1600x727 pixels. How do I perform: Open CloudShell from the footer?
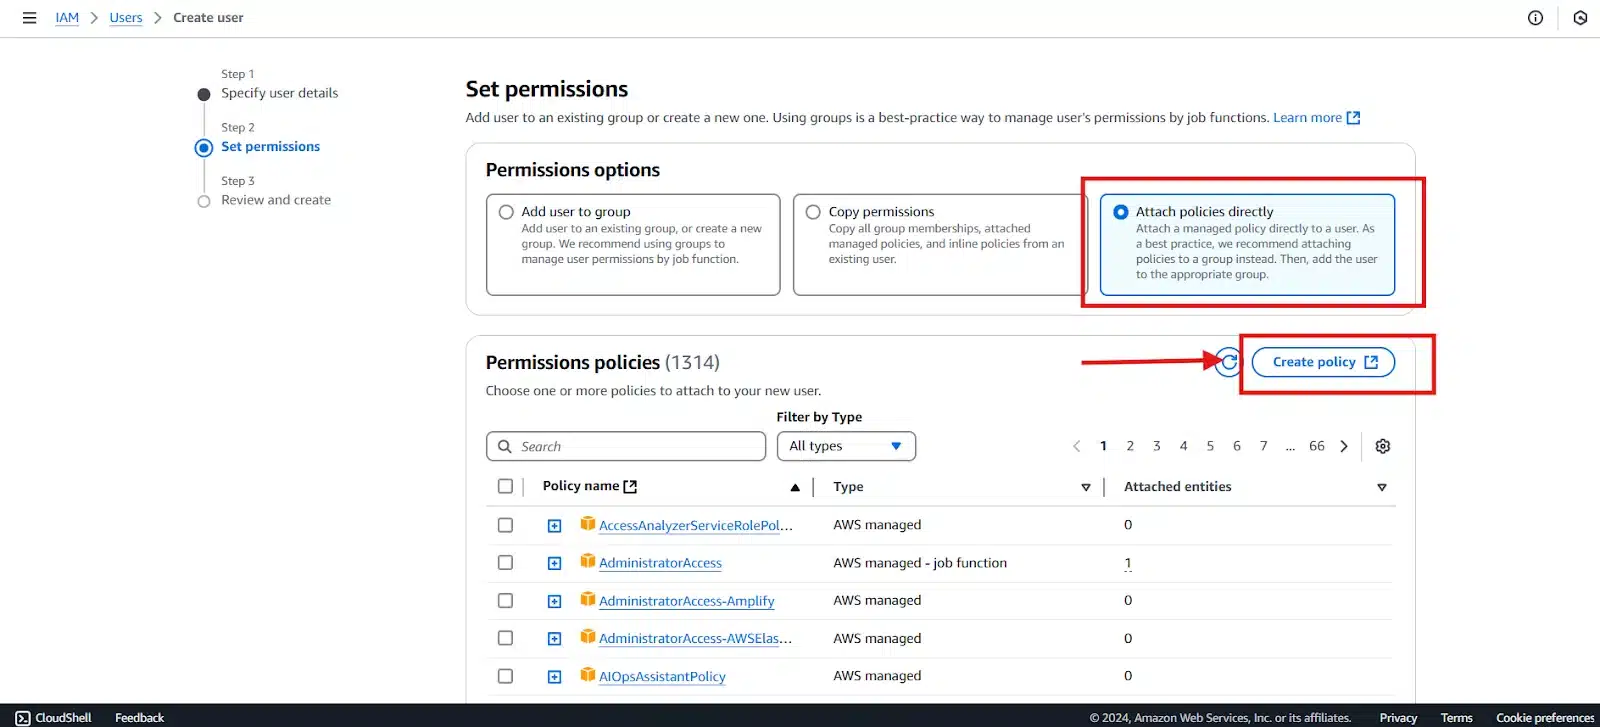[x=54, y=718]
